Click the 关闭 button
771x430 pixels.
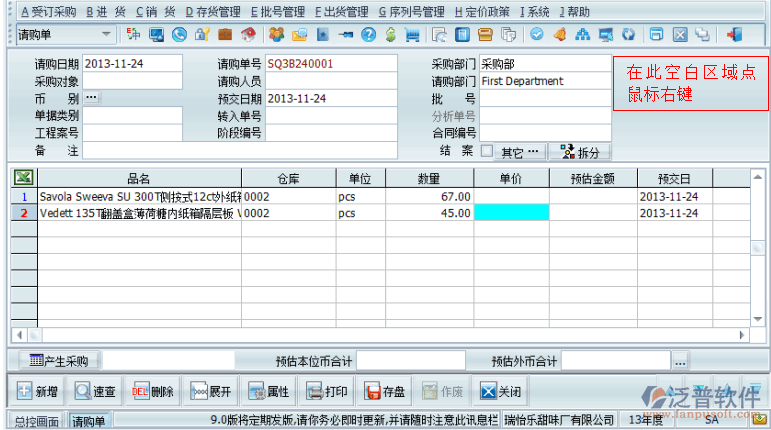click(x=501, y=391)
